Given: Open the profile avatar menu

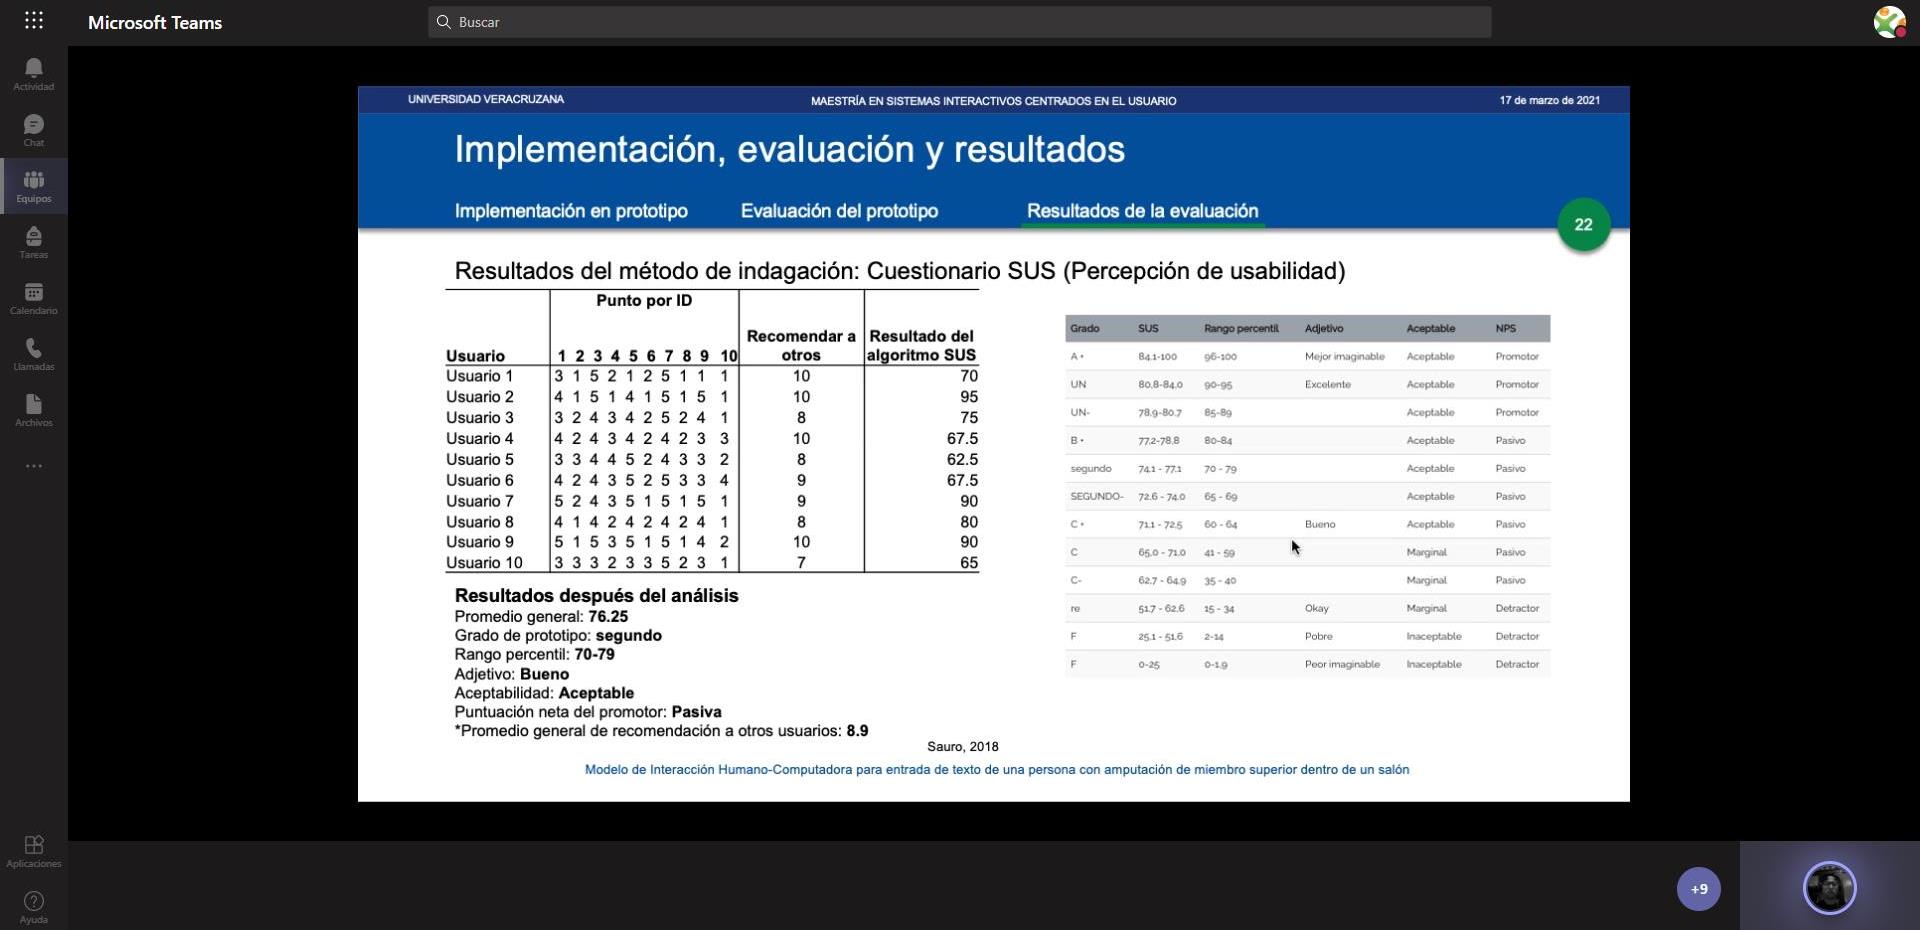Looking at the screenshot, I should click(x=1888, y=22).
